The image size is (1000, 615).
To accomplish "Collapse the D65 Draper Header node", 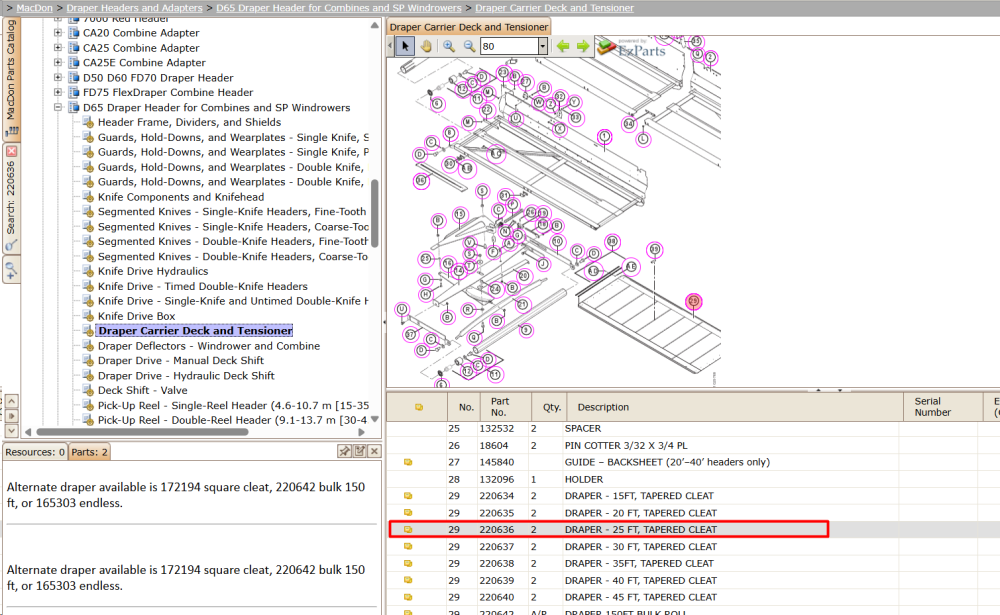I will point(58,107).
